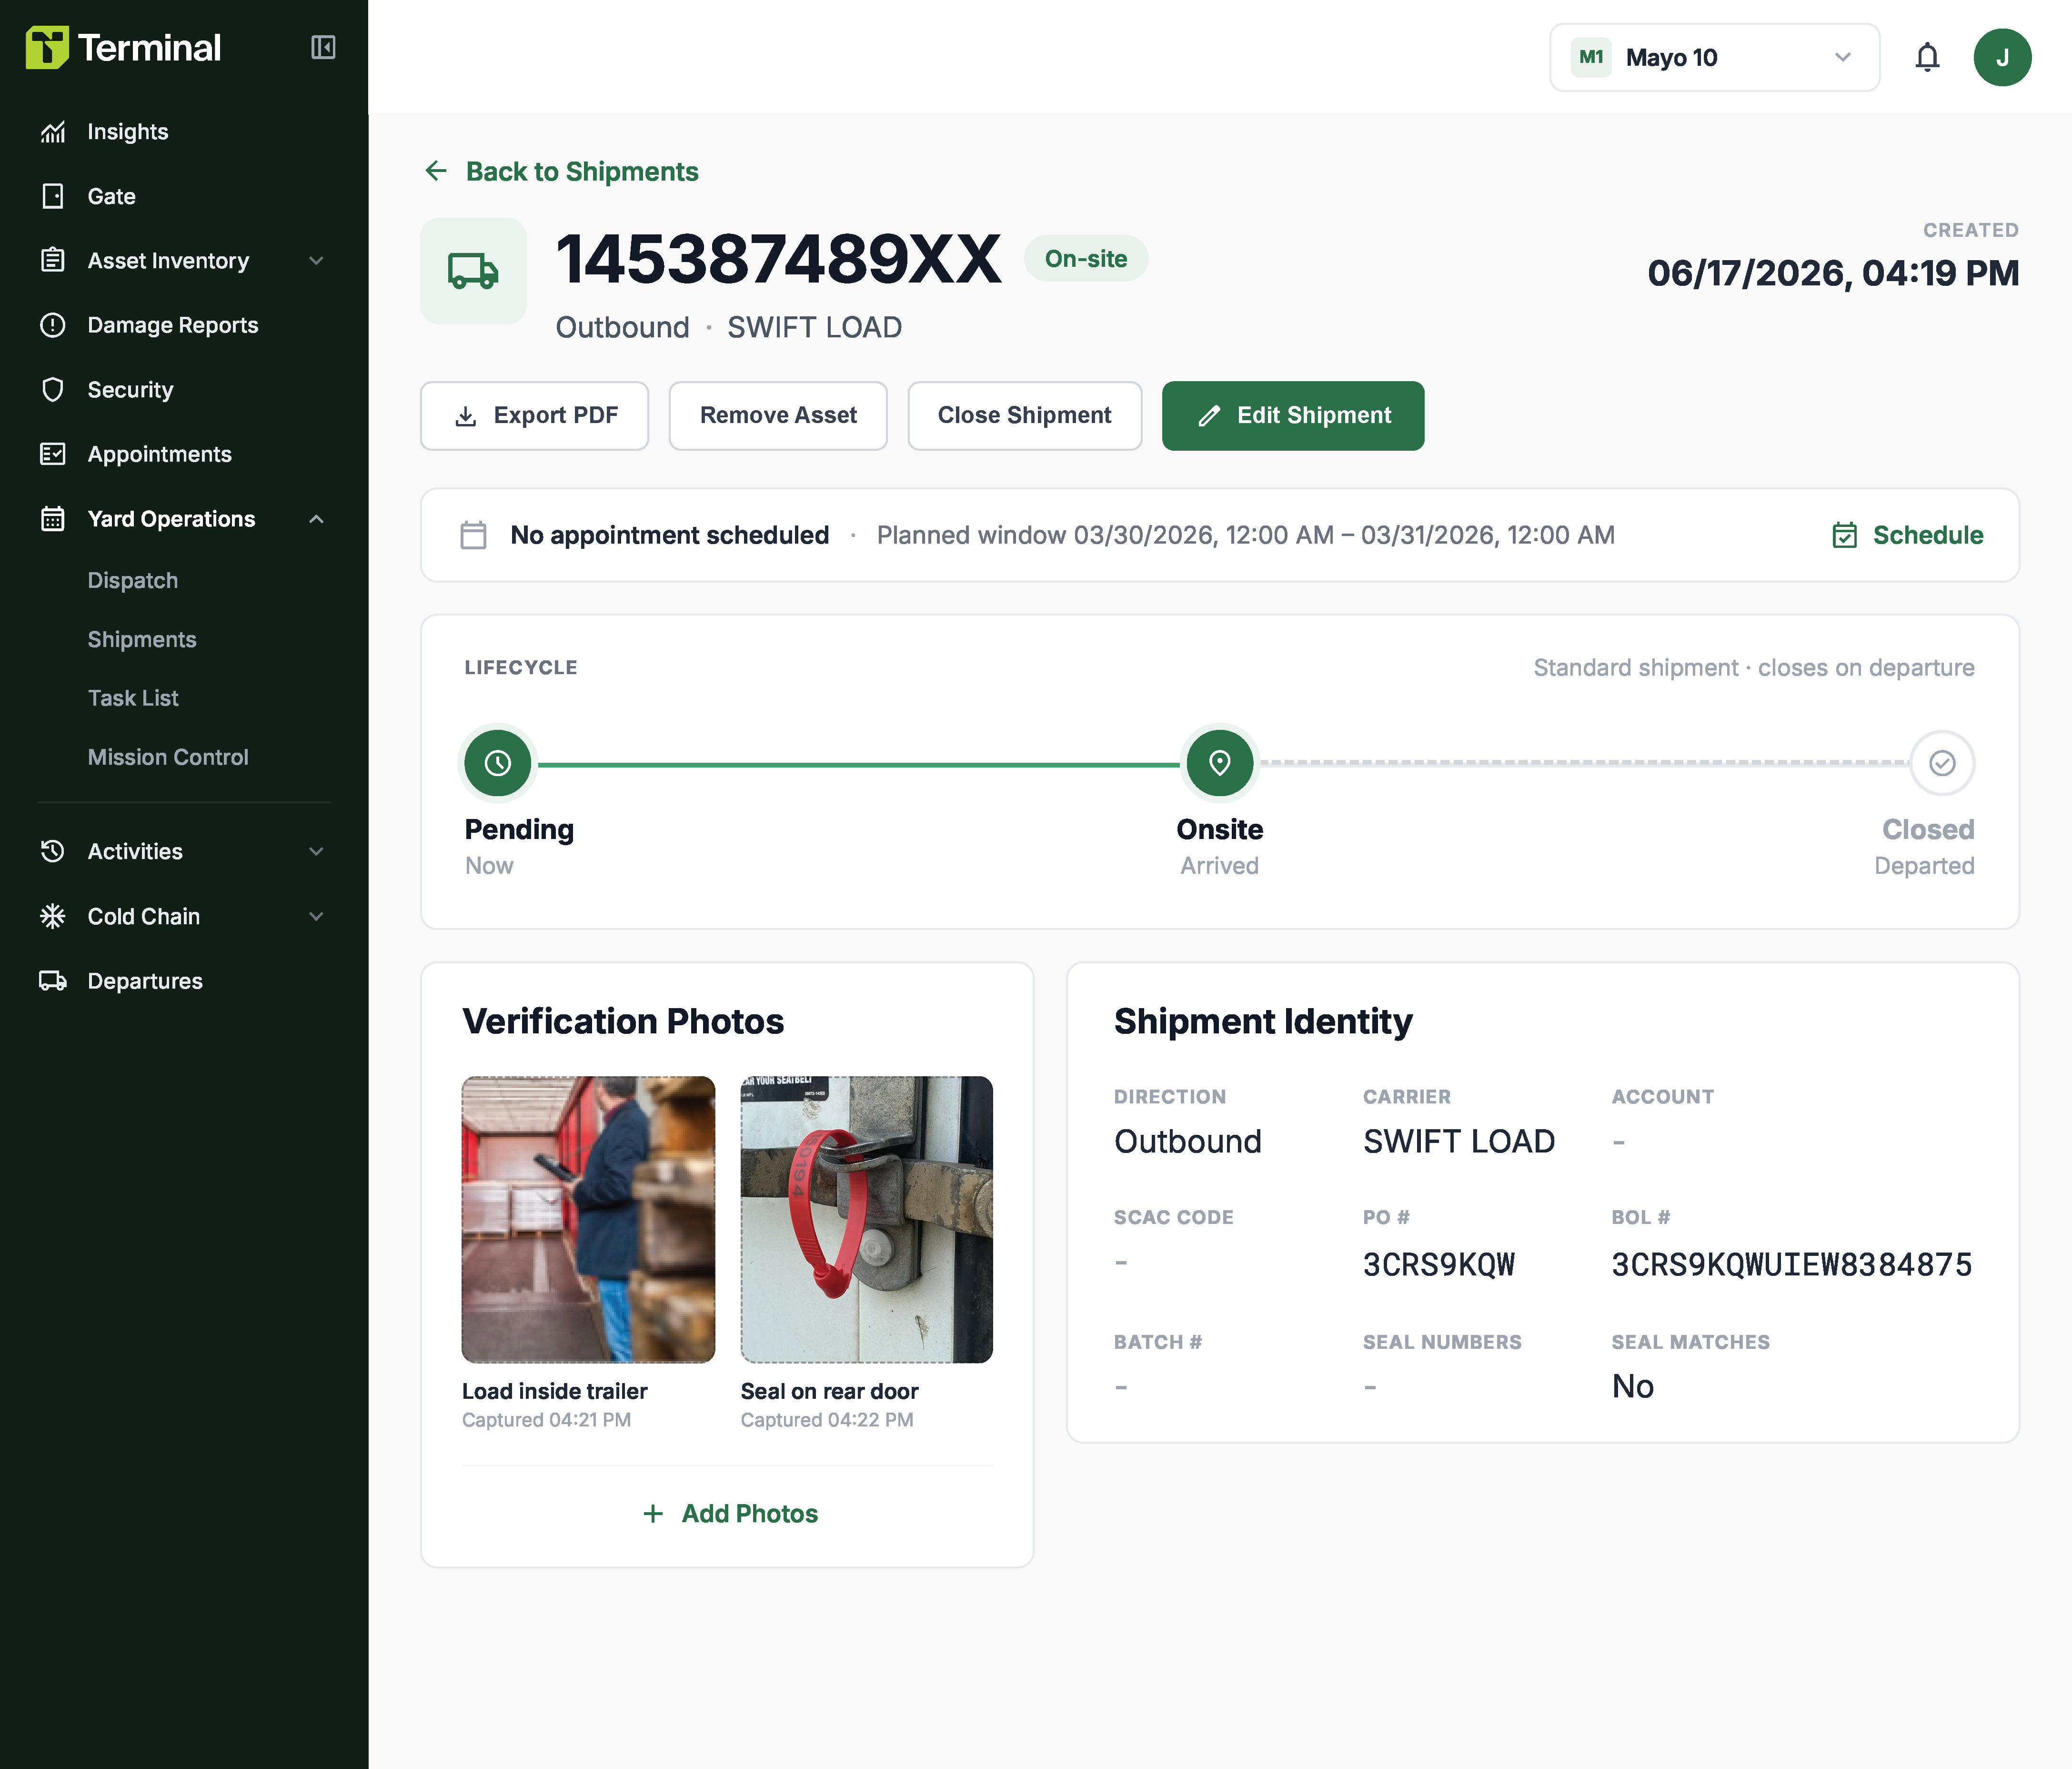Expand the Cold Chain chevron
This screenshot has height=1769, width=2072.
pos(316,916)
